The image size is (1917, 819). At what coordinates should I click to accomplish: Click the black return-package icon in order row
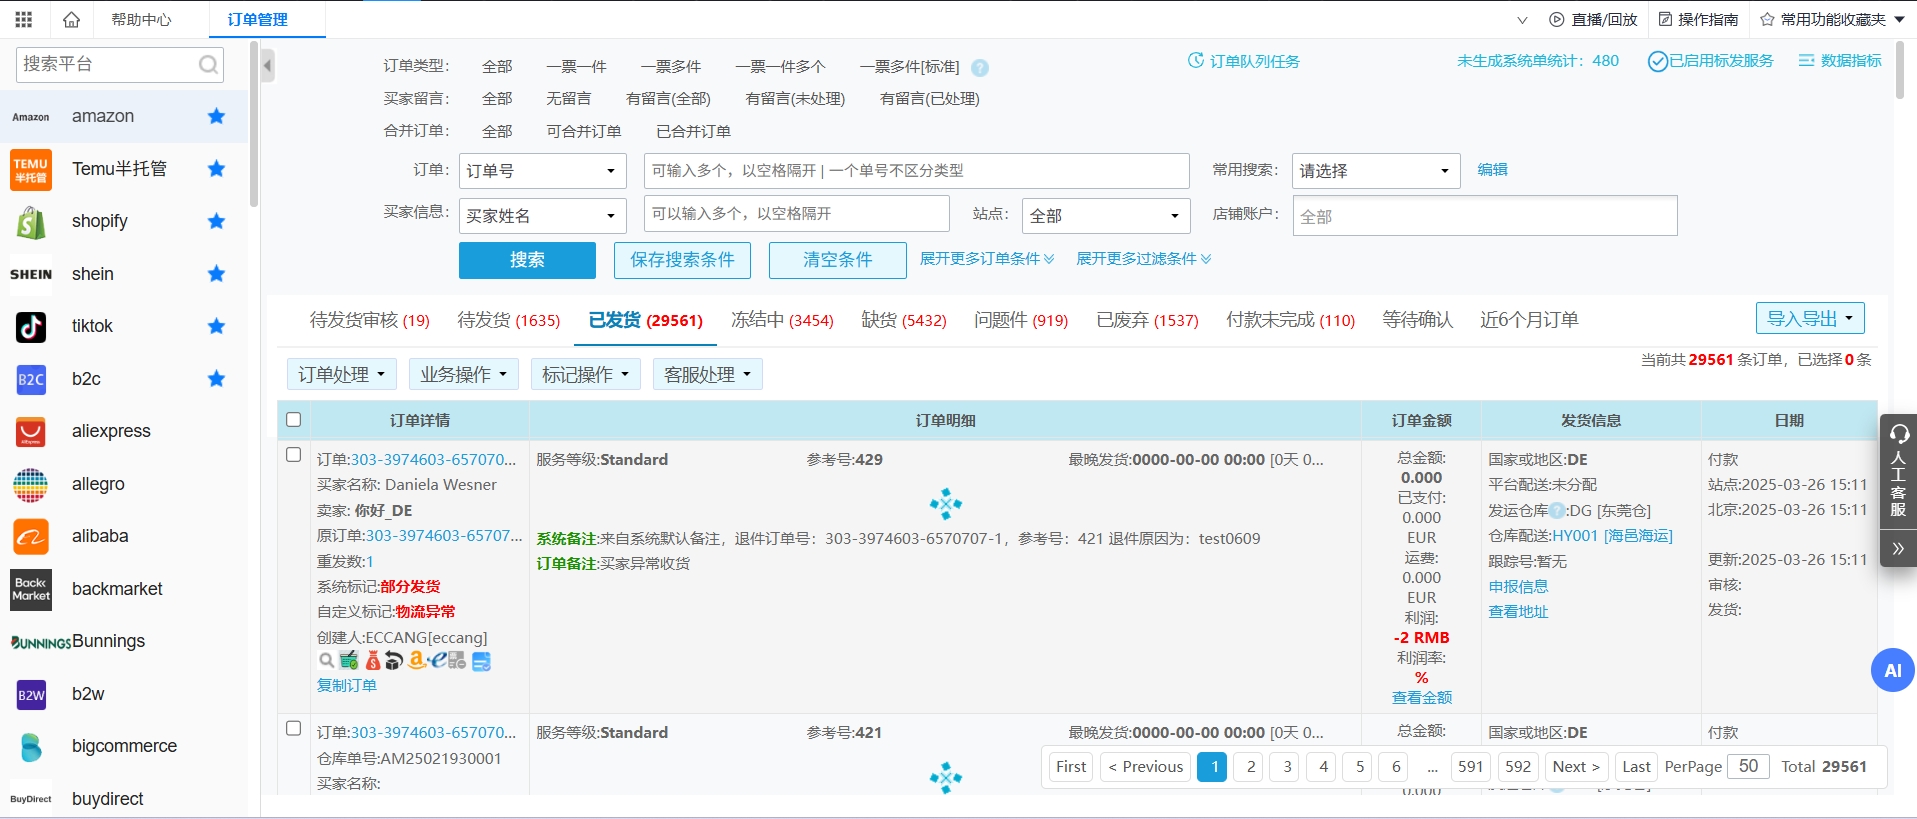394,661
